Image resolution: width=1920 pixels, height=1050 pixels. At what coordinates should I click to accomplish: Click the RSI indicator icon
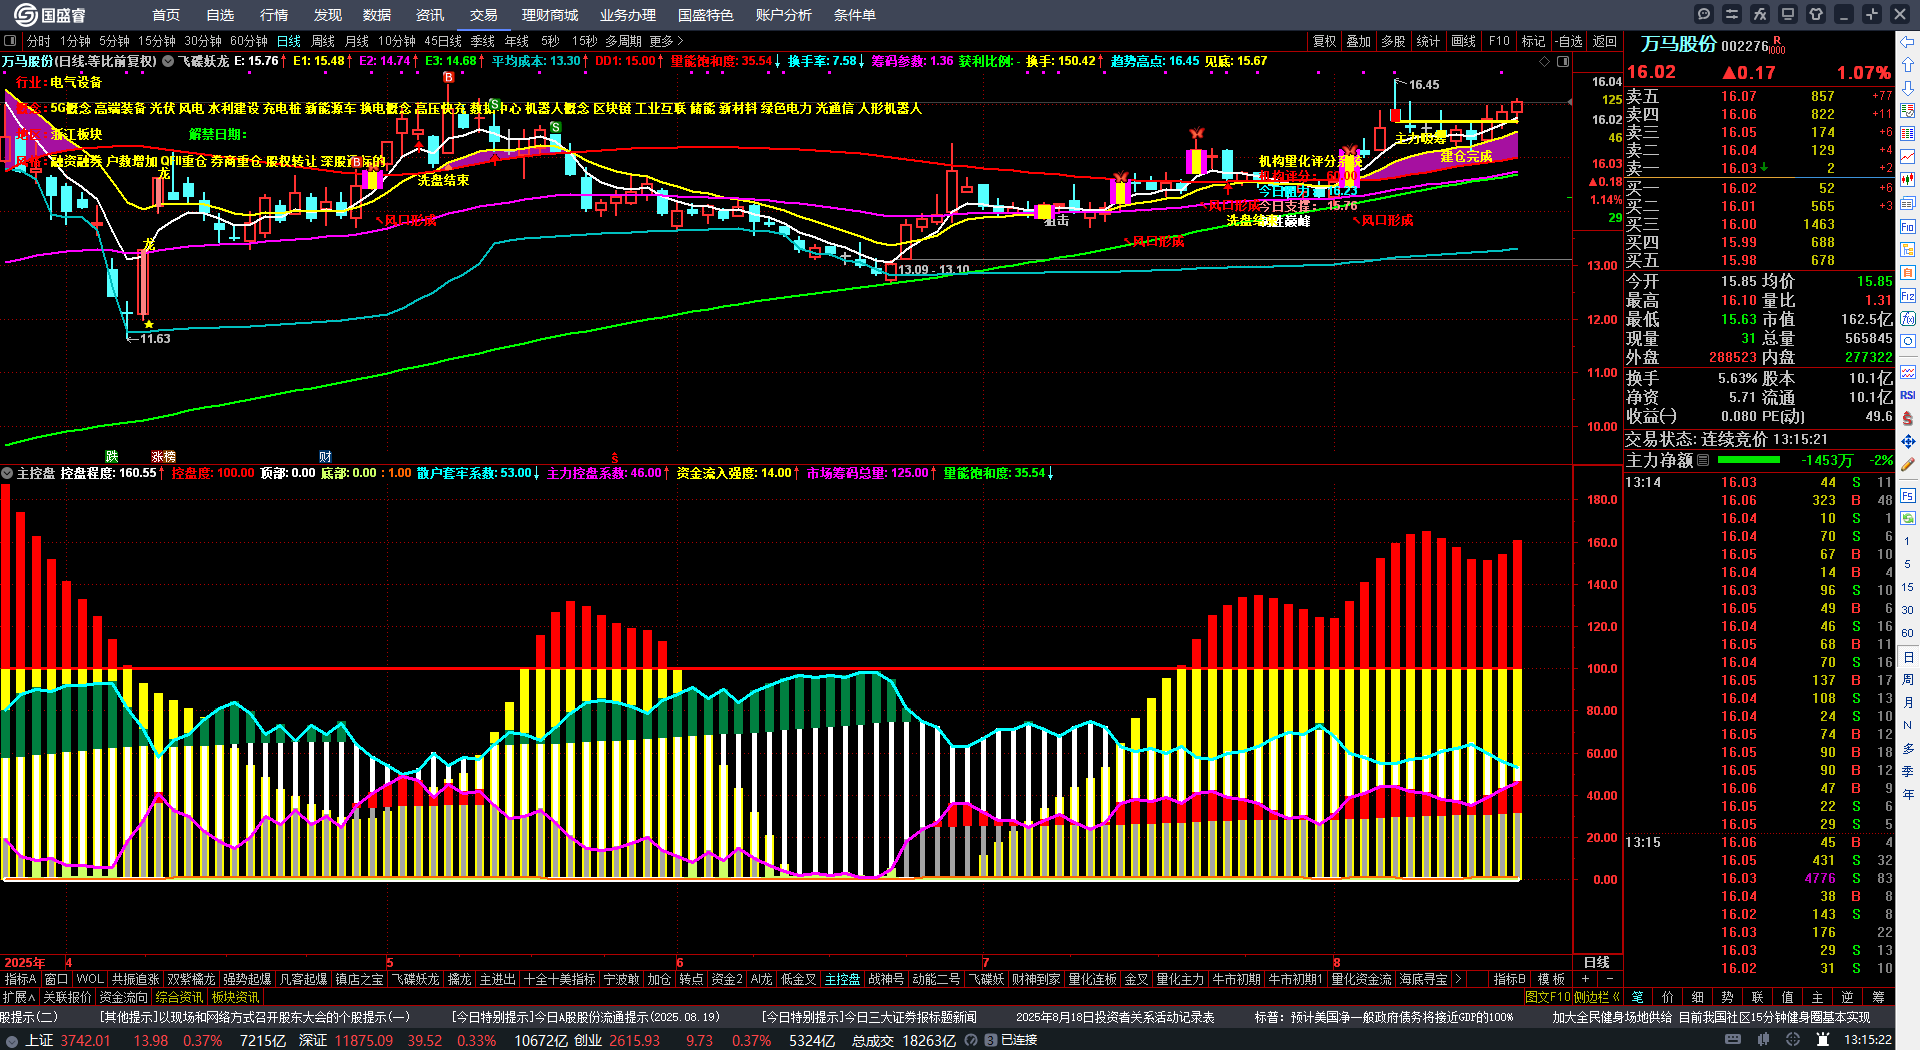tap(1908, 395)
